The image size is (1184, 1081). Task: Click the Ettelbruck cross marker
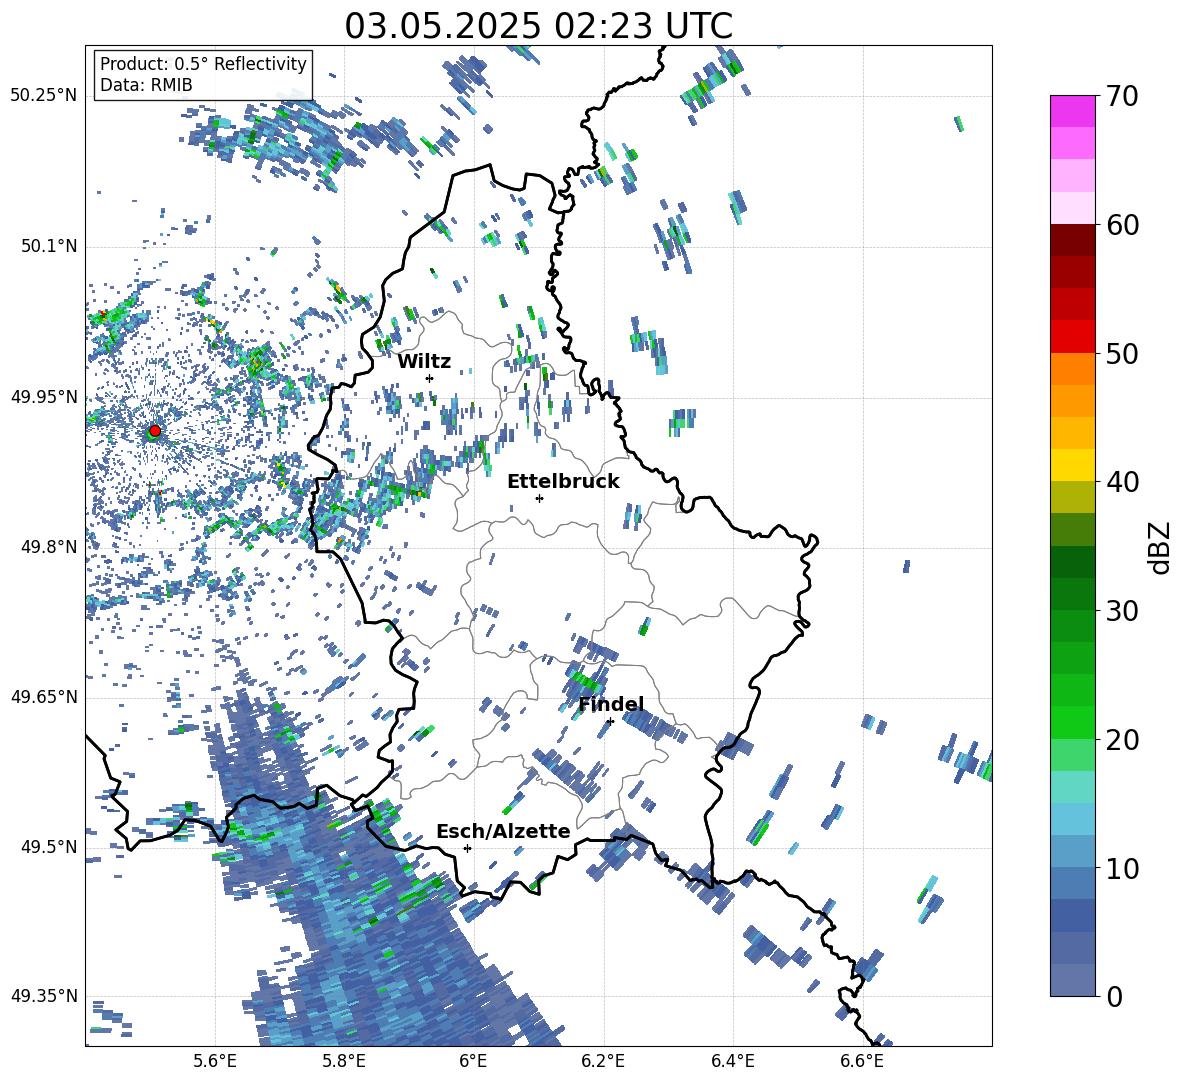pyautogui.click(x=539, y=498)
